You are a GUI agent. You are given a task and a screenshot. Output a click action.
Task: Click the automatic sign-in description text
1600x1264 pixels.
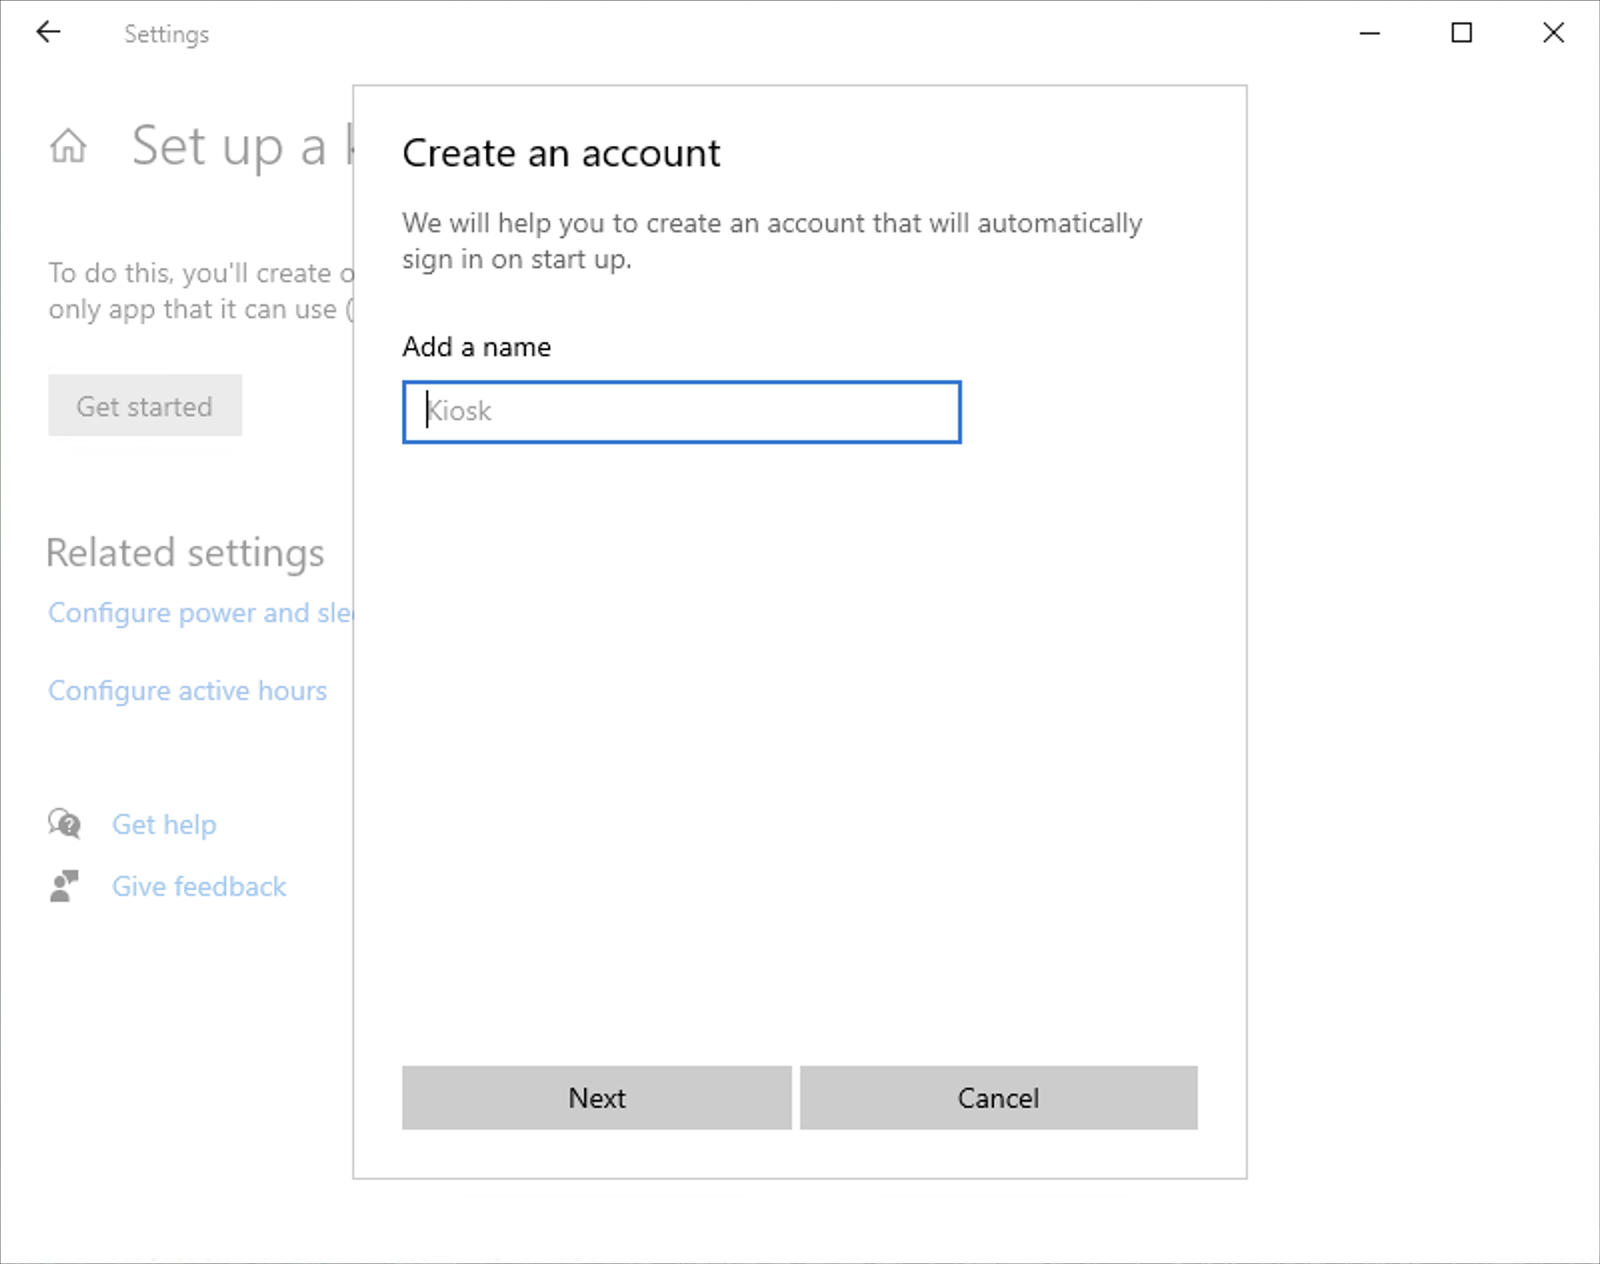(771, 241)
